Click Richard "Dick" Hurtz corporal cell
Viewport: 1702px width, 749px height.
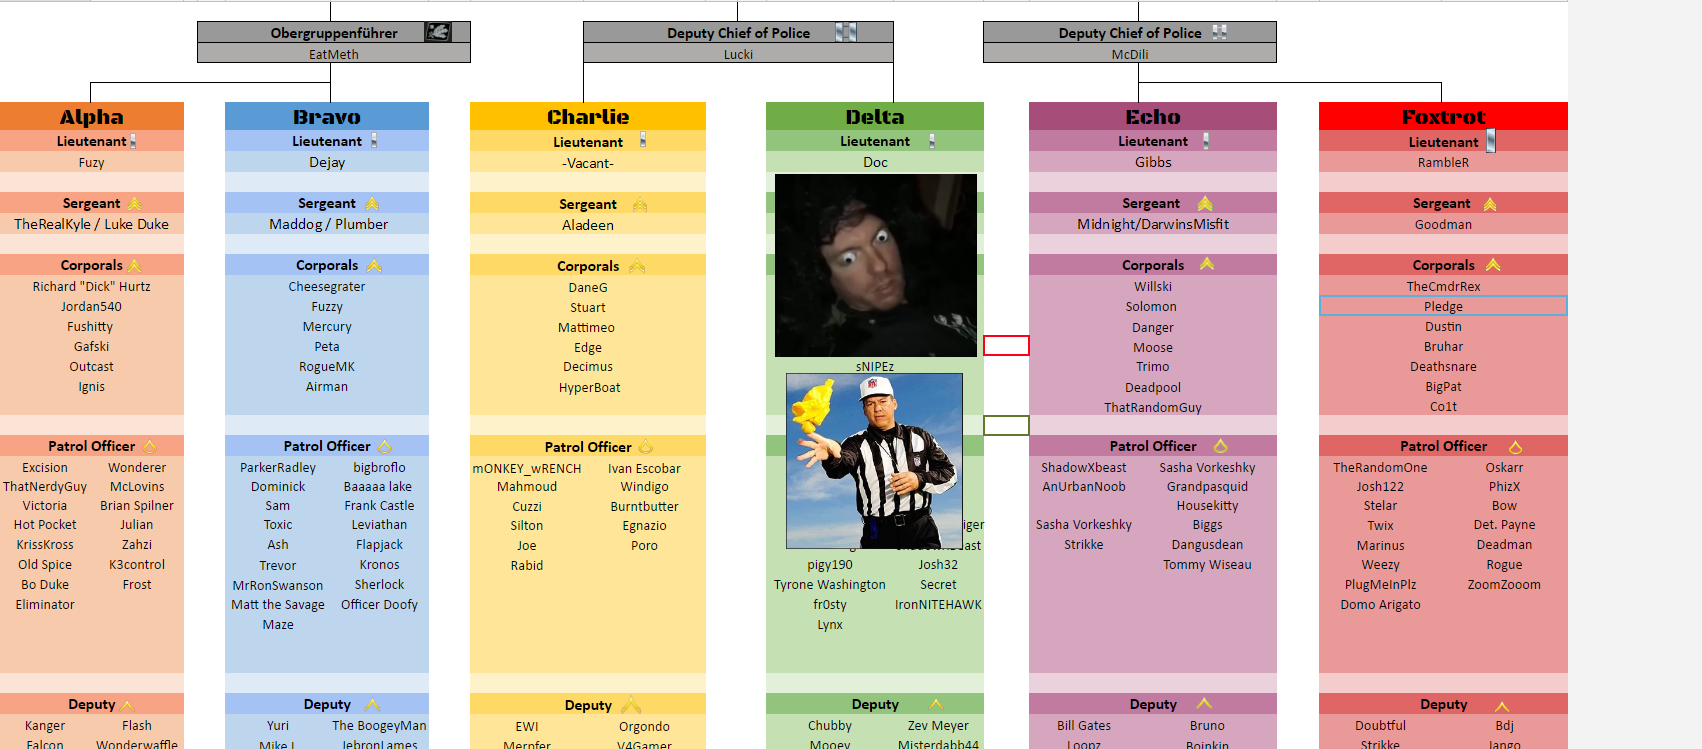point(92,286)
